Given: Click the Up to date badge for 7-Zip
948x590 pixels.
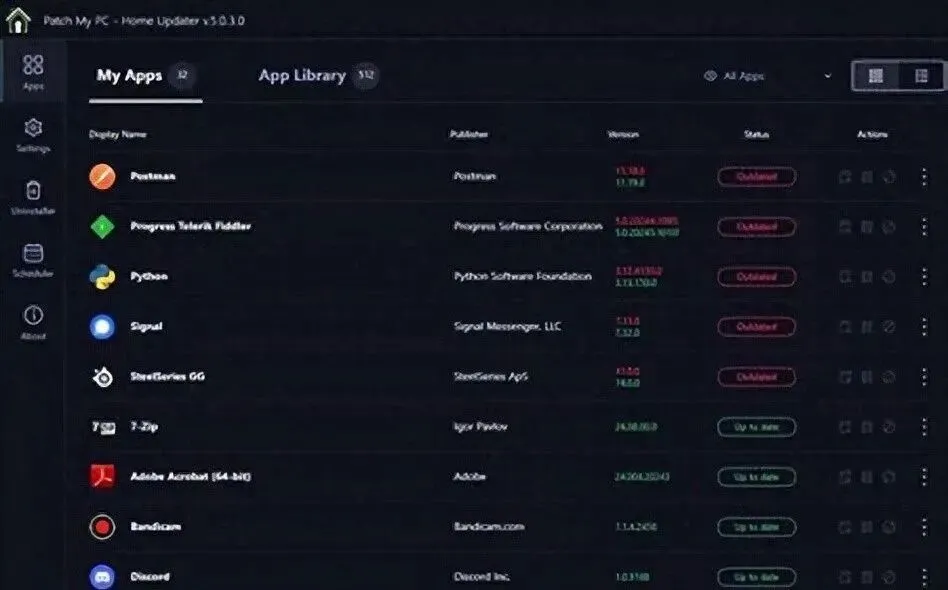Looking at the screenshot, I should (756, 427).
